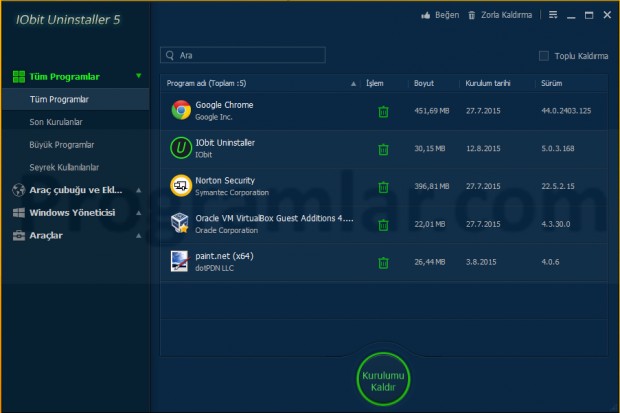The height and width of the screenshot is (413, 620).
Task: Click the paint.net program icon
Action: tap(179, 261)
